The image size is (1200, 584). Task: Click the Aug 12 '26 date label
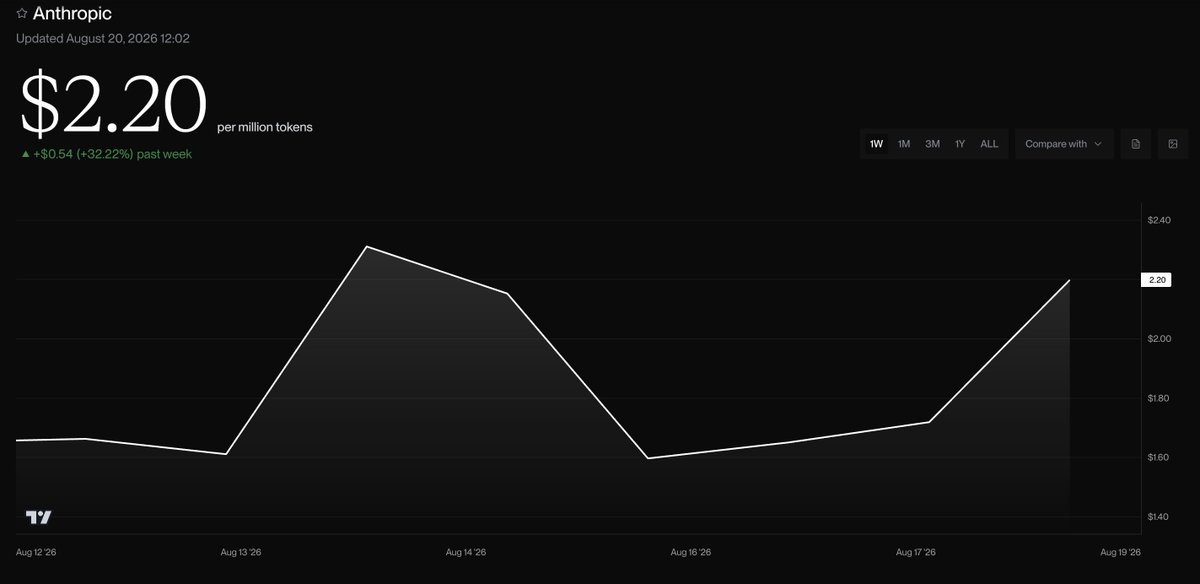pos(37,552)
